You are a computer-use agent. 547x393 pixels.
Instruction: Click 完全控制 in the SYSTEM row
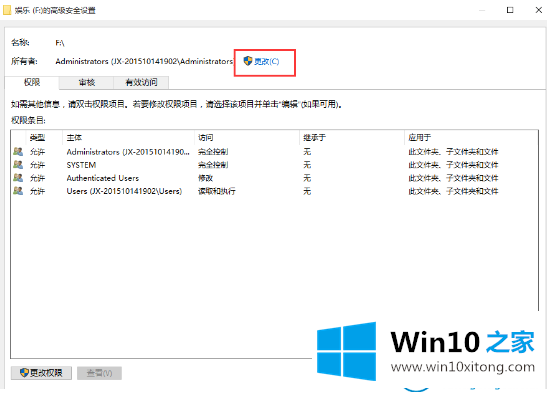[213, 165]
